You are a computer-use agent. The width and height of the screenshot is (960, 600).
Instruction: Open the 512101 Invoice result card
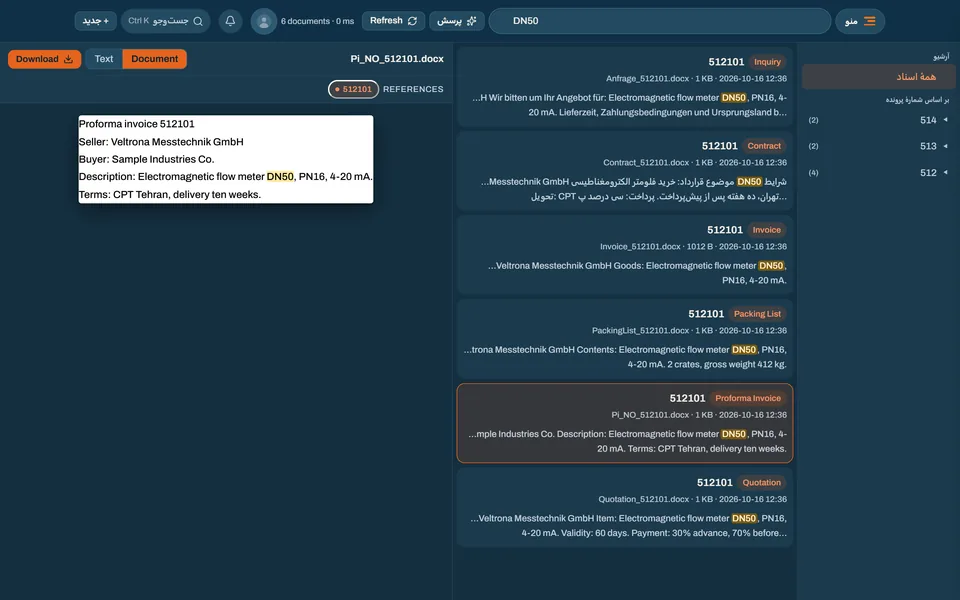click(624, 255)
